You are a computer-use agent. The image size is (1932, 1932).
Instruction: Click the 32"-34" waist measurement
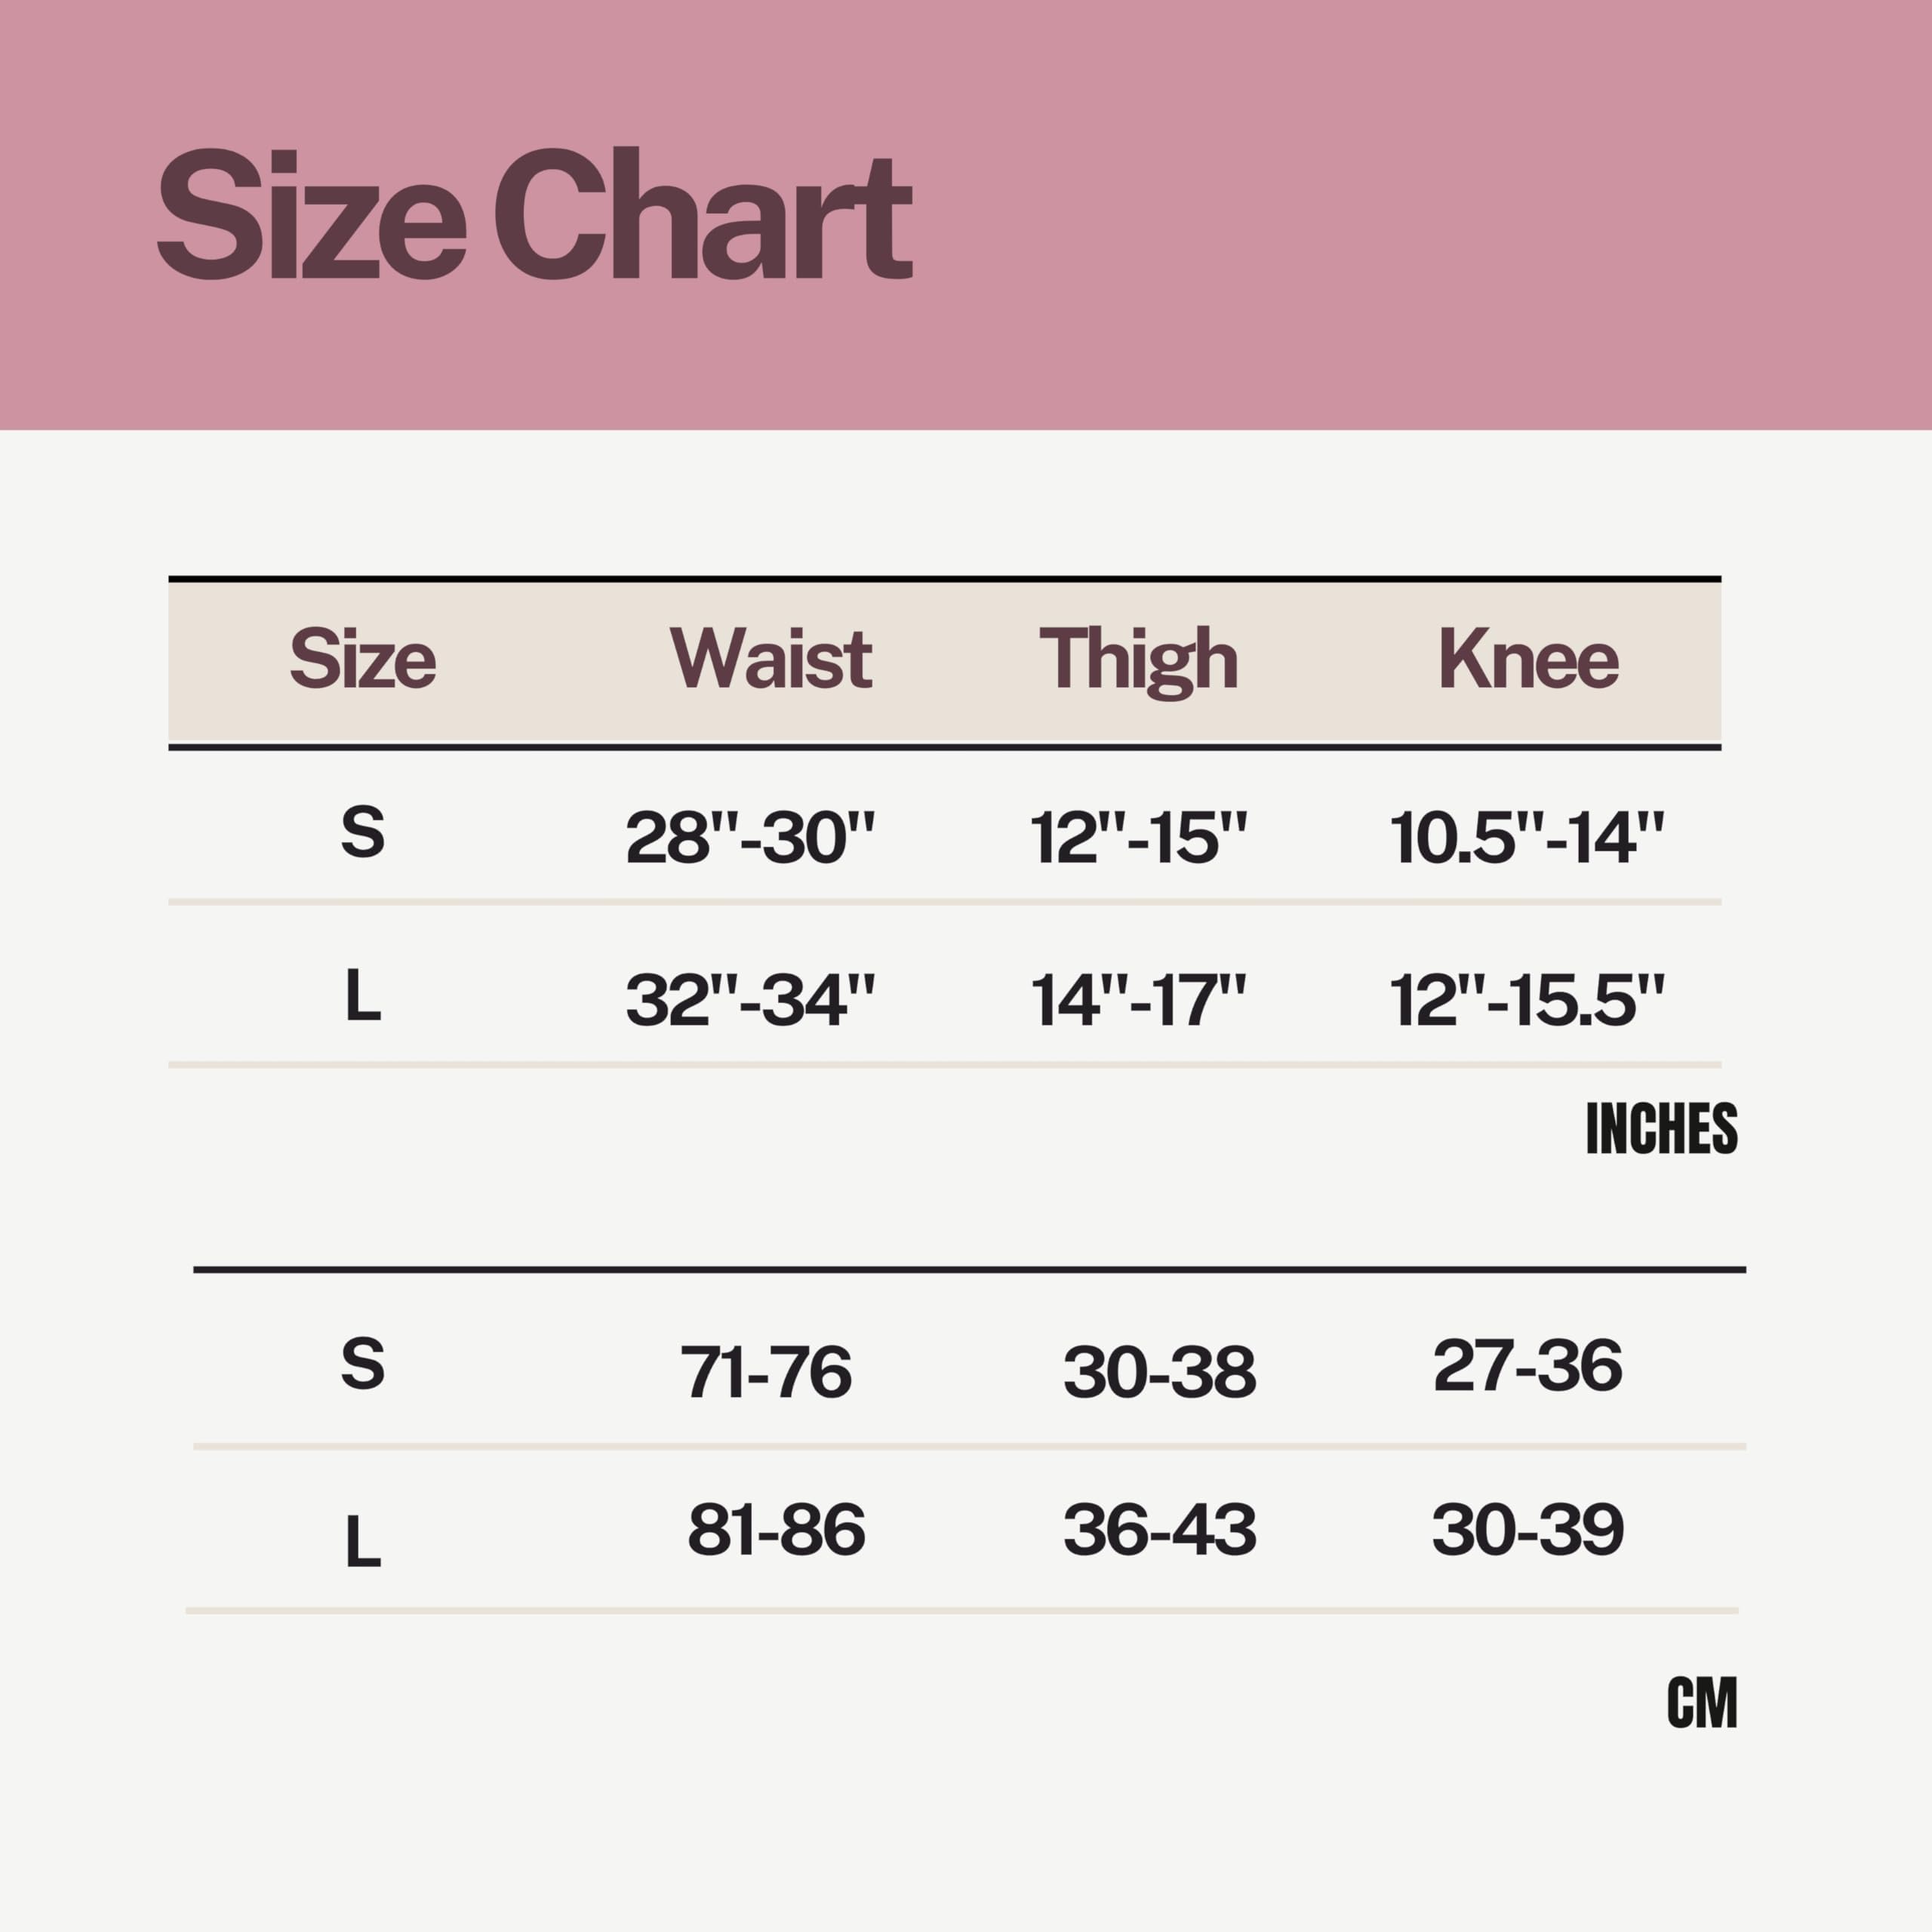tap(750, 999)
